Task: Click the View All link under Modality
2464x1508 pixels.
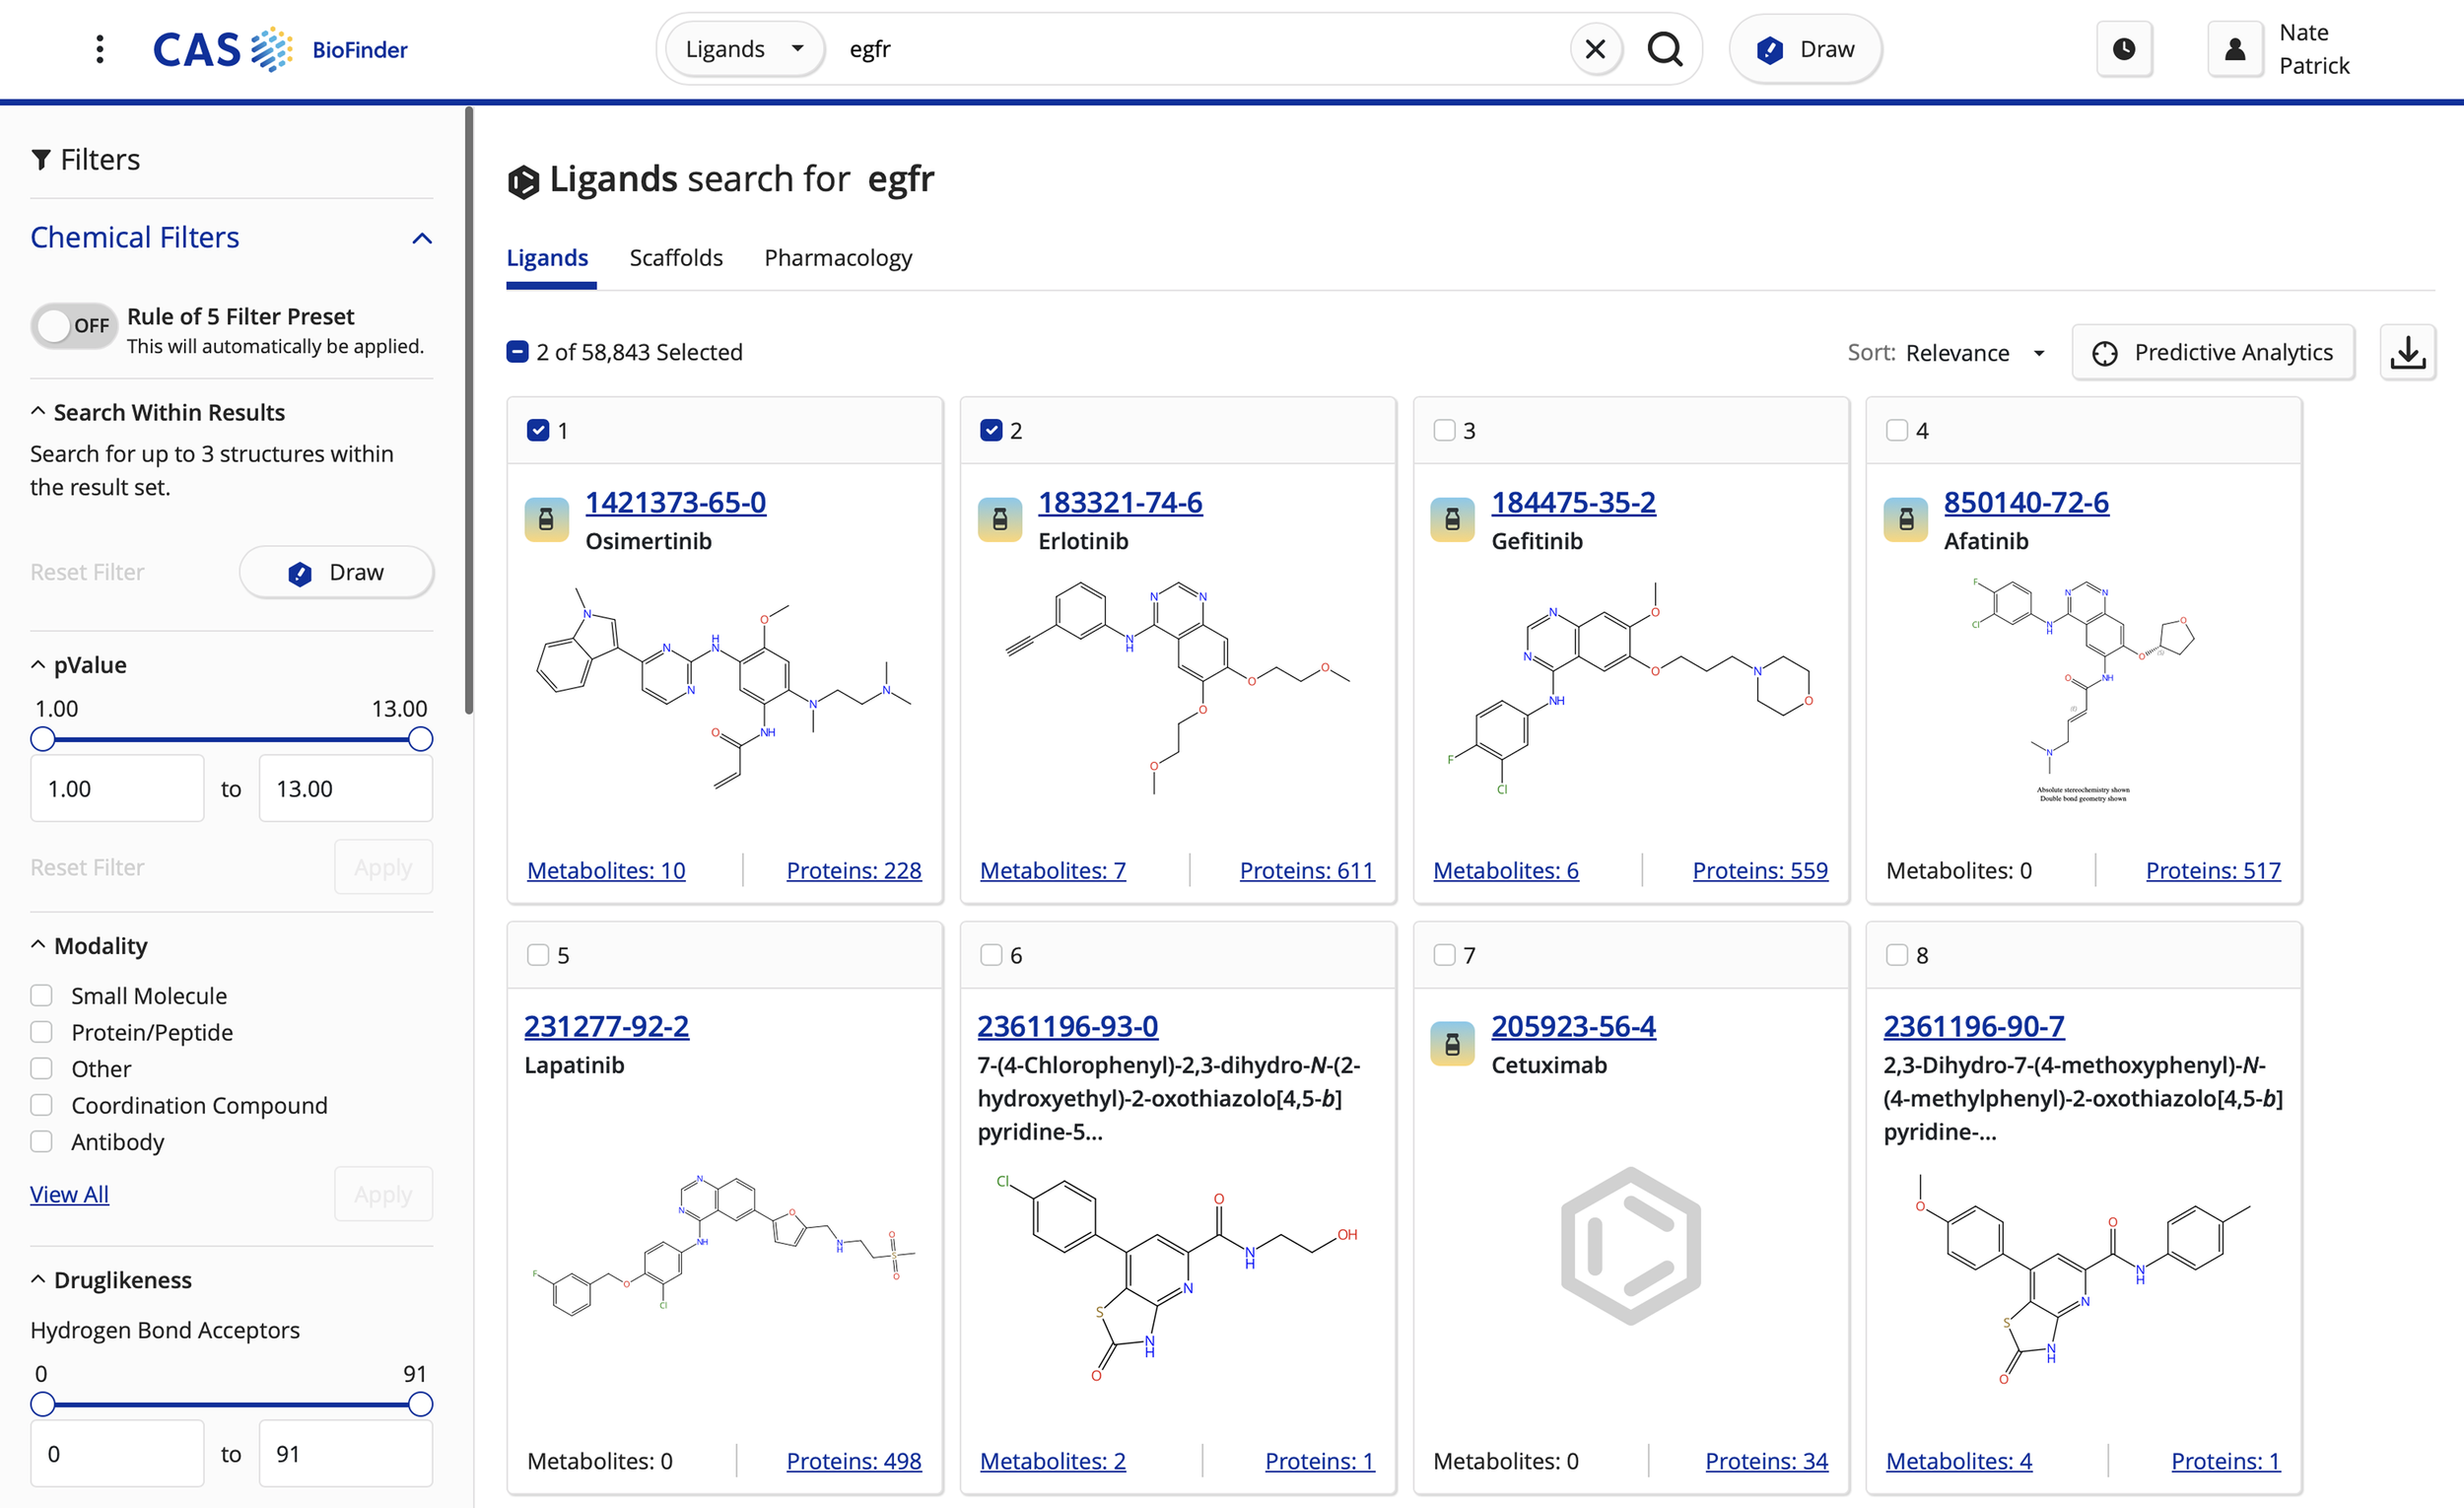Action: pyautogui.click(x=69, y=1193)
